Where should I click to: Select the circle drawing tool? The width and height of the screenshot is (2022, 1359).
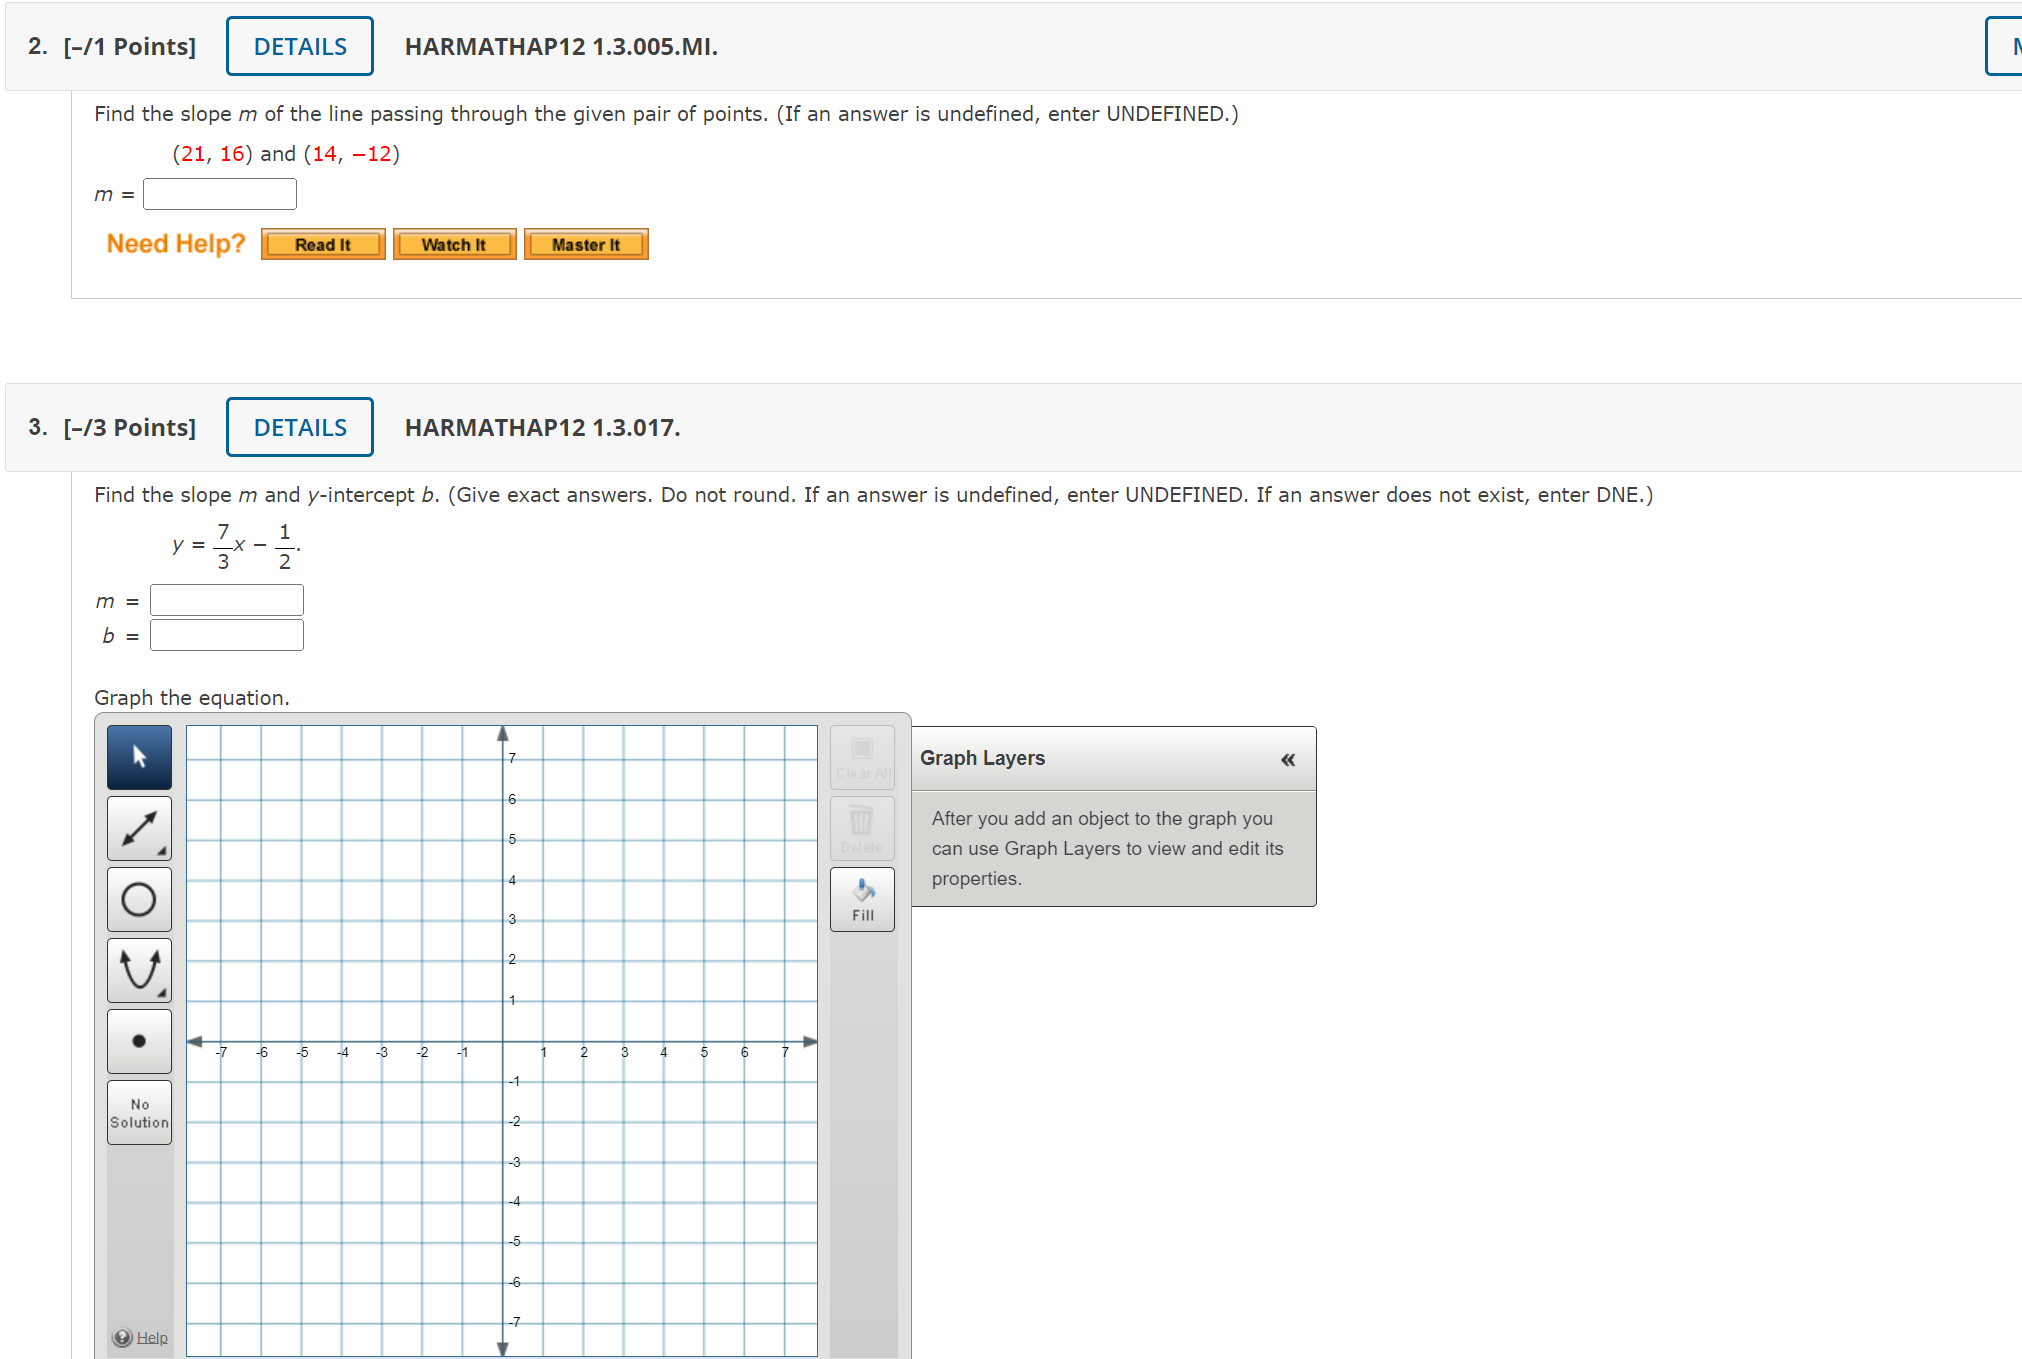click(139, 899)
